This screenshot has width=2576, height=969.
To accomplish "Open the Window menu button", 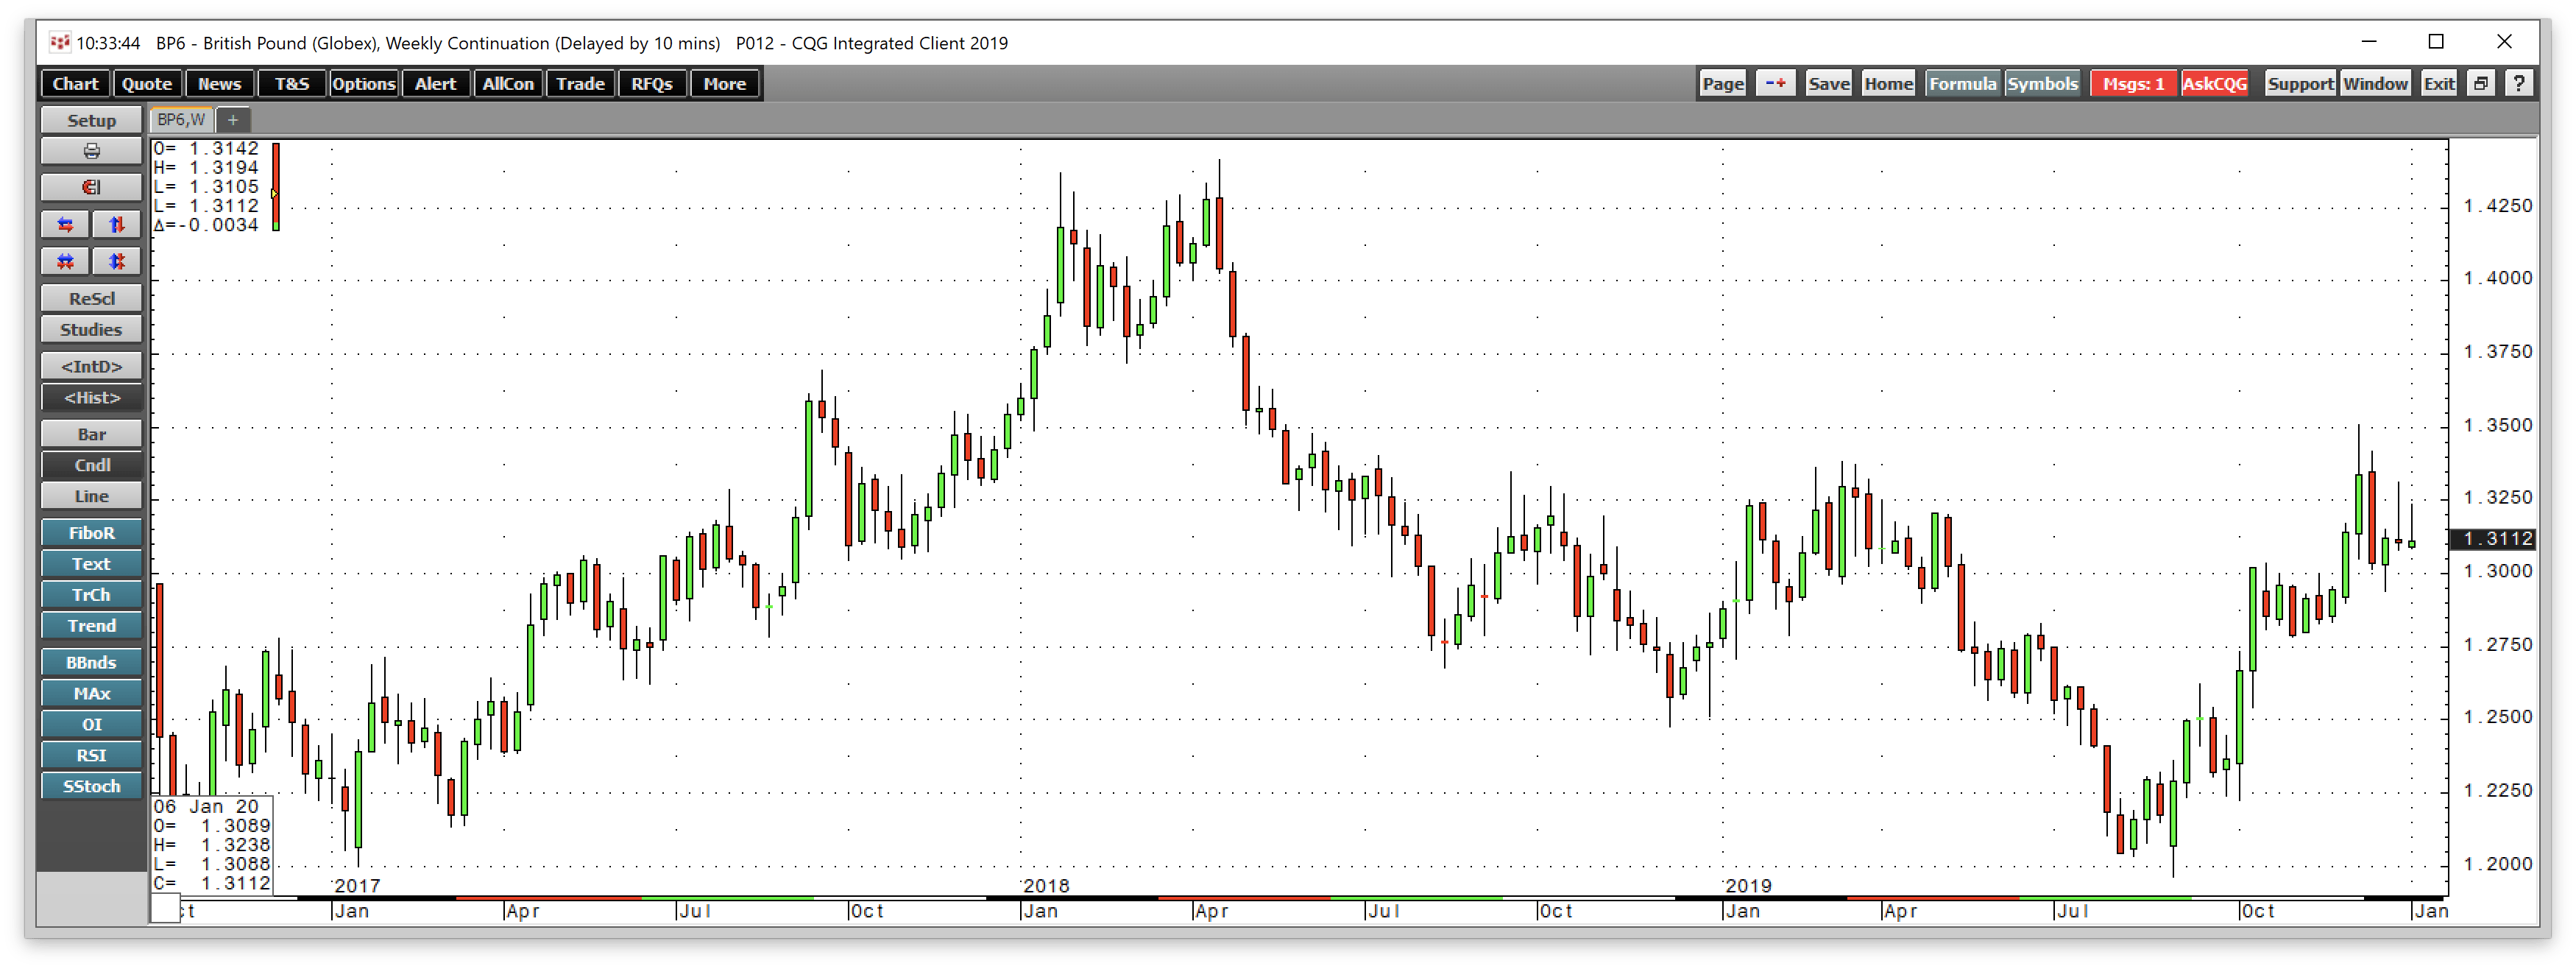I will (x=2375, y=84).
